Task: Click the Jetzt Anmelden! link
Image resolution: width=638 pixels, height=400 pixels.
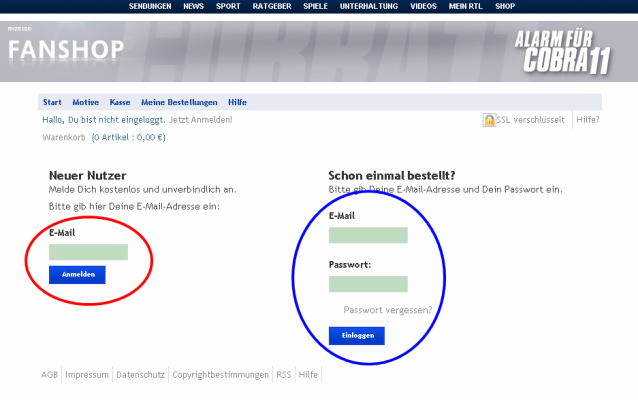Action: 201,120
